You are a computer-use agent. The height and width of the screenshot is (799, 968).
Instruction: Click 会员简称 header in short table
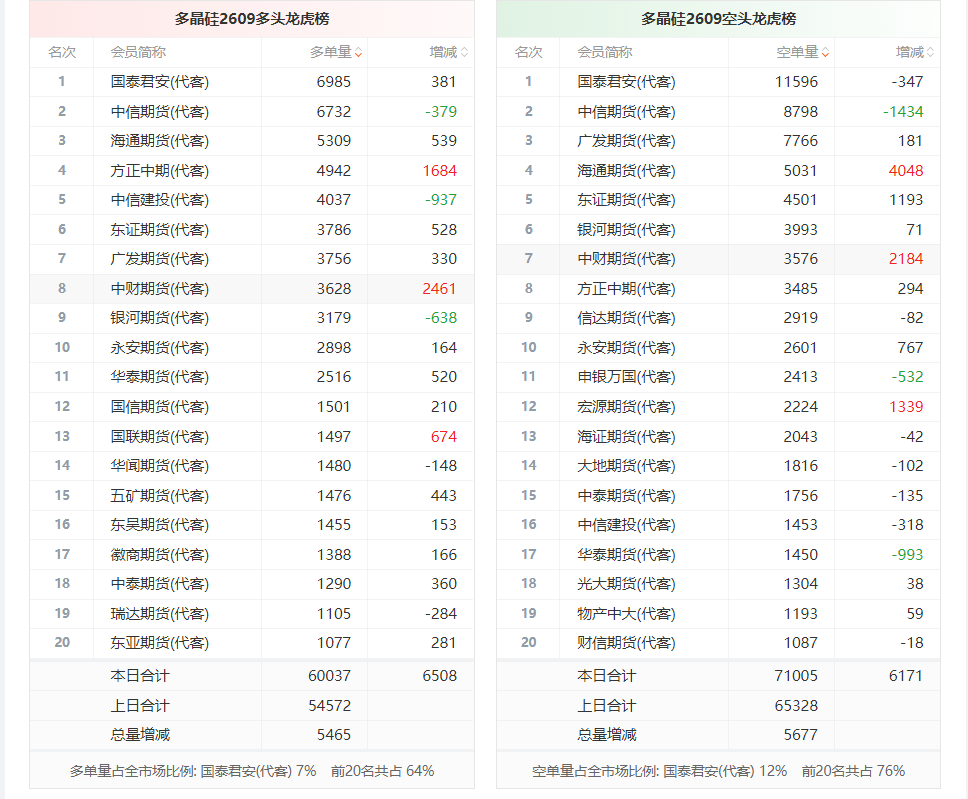click(604, 52)
